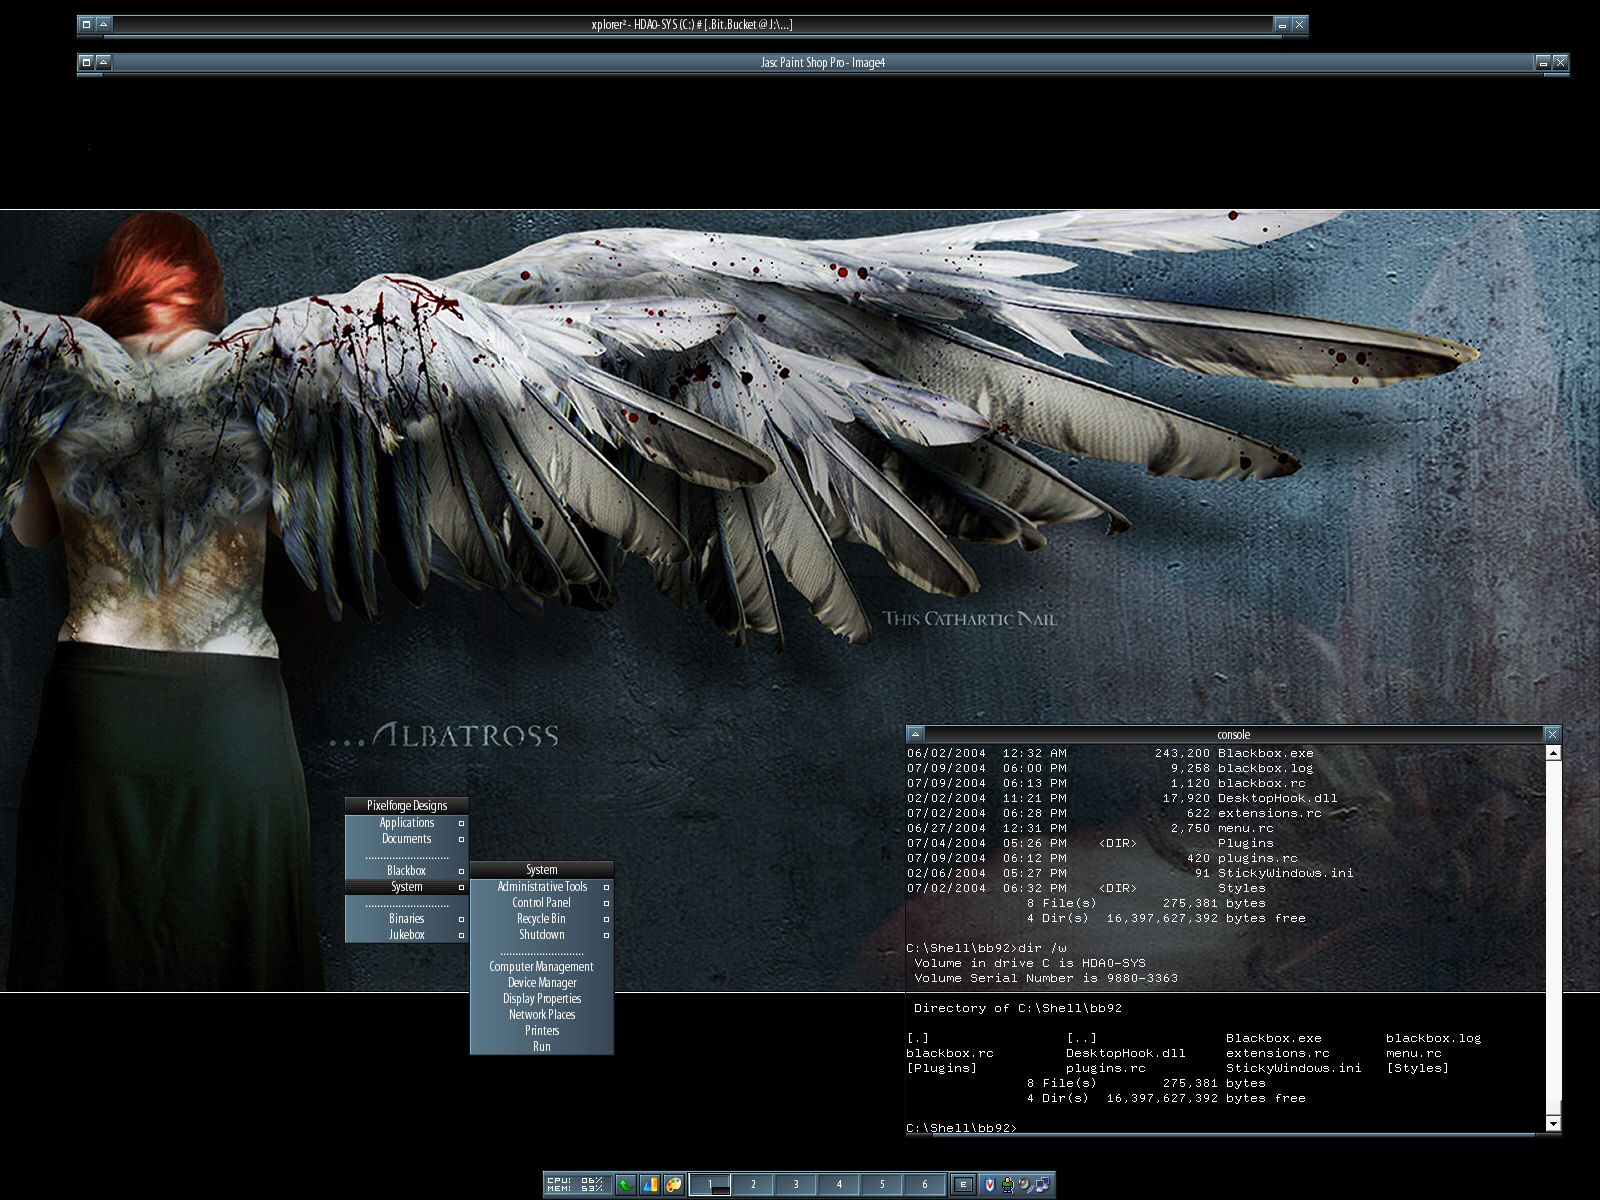Open Computer Management
The height and width of the screenshot is (1200, 1600).
tap(541, 967)
